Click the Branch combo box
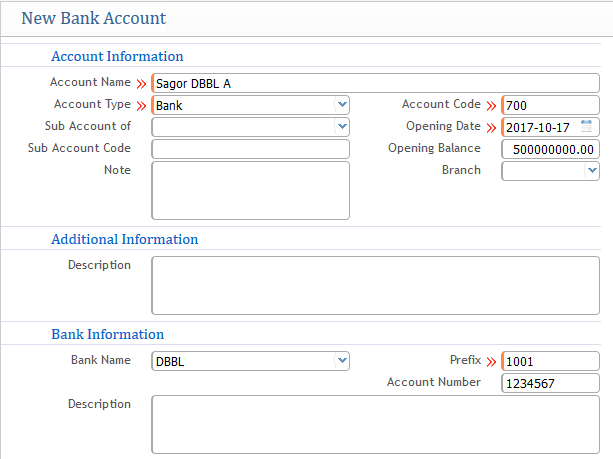 [x=550, y=171]
